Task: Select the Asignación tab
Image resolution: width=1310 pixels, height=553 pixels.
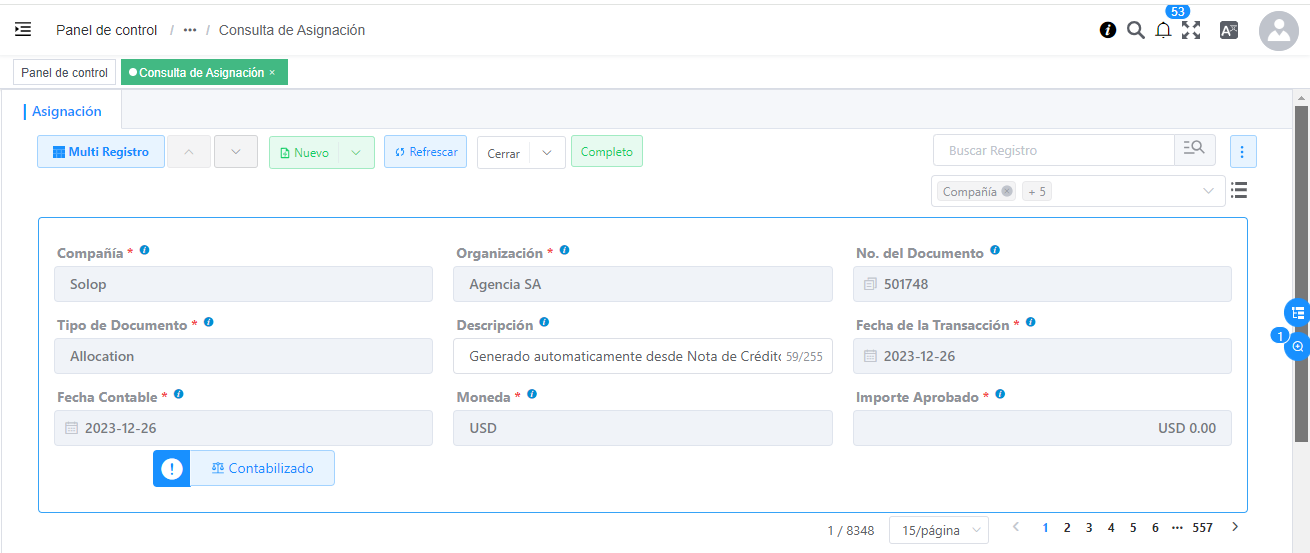Action: pyautogui.click(x=67, y=112)
